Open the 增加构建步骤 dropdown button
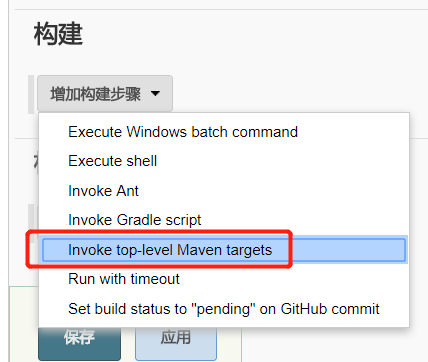Screen dimensions: 428x362 point(105,94)
